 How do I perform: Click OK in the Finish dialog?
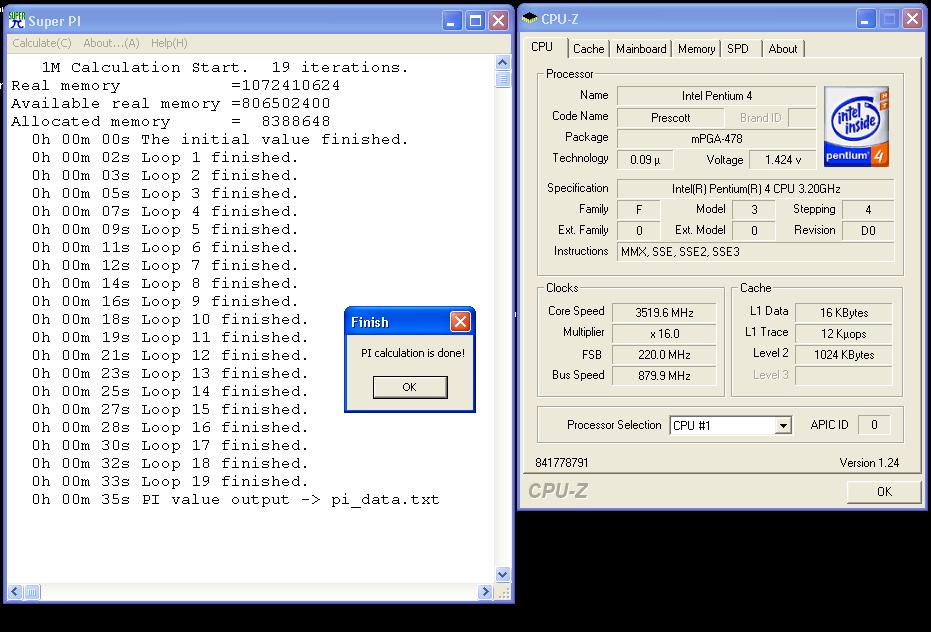coord(410,387)
